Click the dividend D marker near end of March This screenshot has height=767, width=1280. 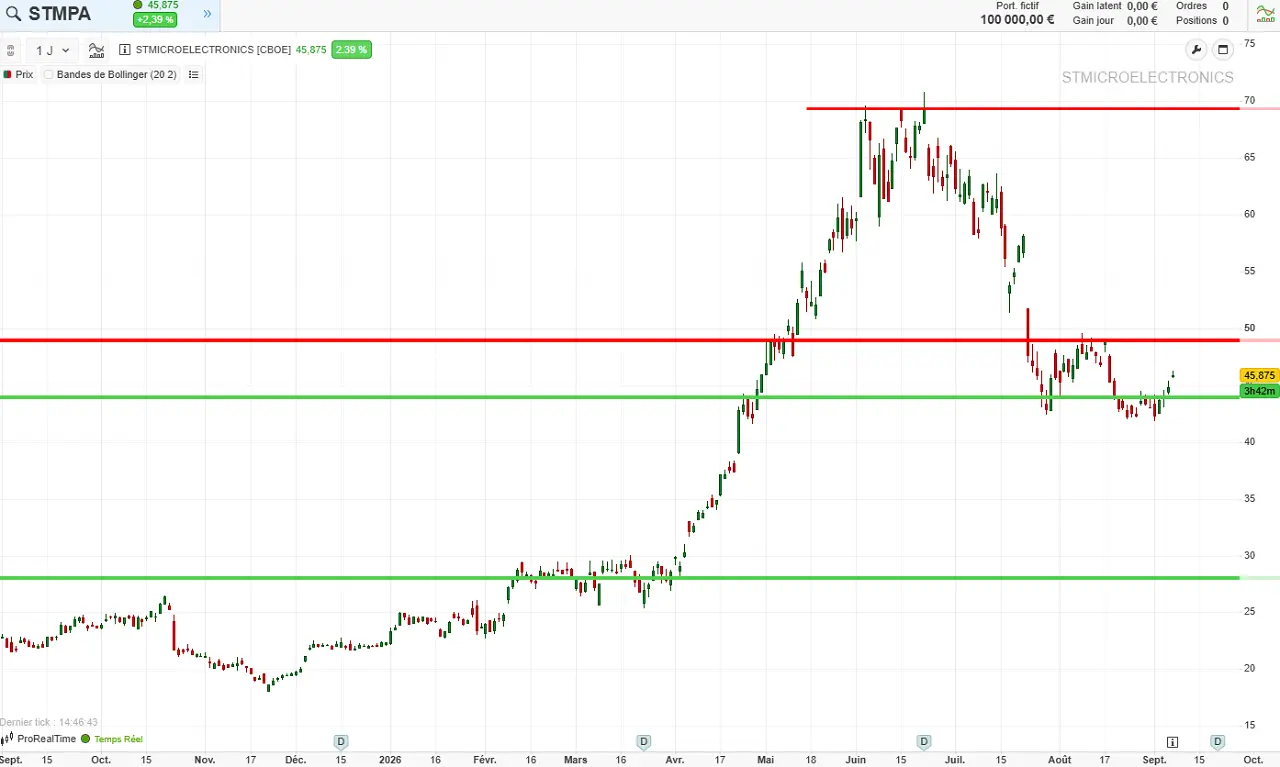click(643, 742)
